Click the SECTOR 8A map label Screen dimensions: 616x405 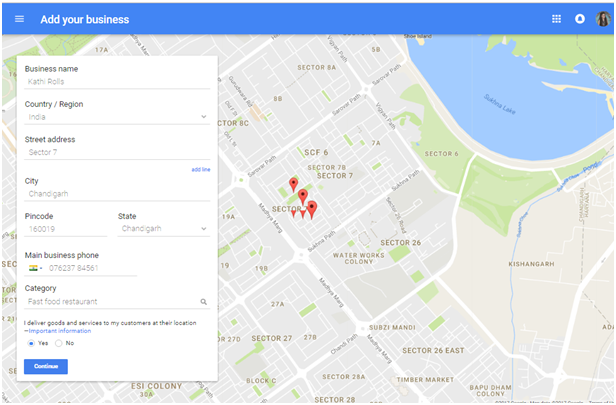316,68
